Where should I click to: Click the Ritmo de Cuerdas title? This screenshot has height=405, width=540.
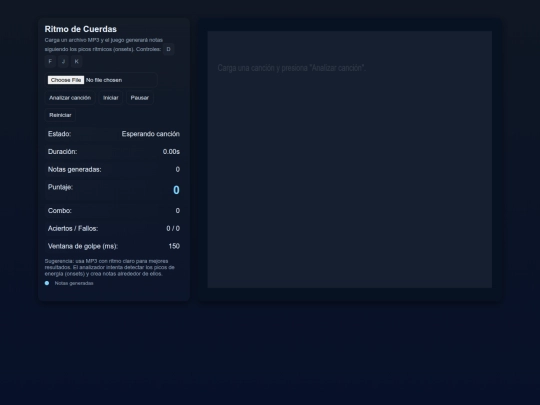click(81, 29)
